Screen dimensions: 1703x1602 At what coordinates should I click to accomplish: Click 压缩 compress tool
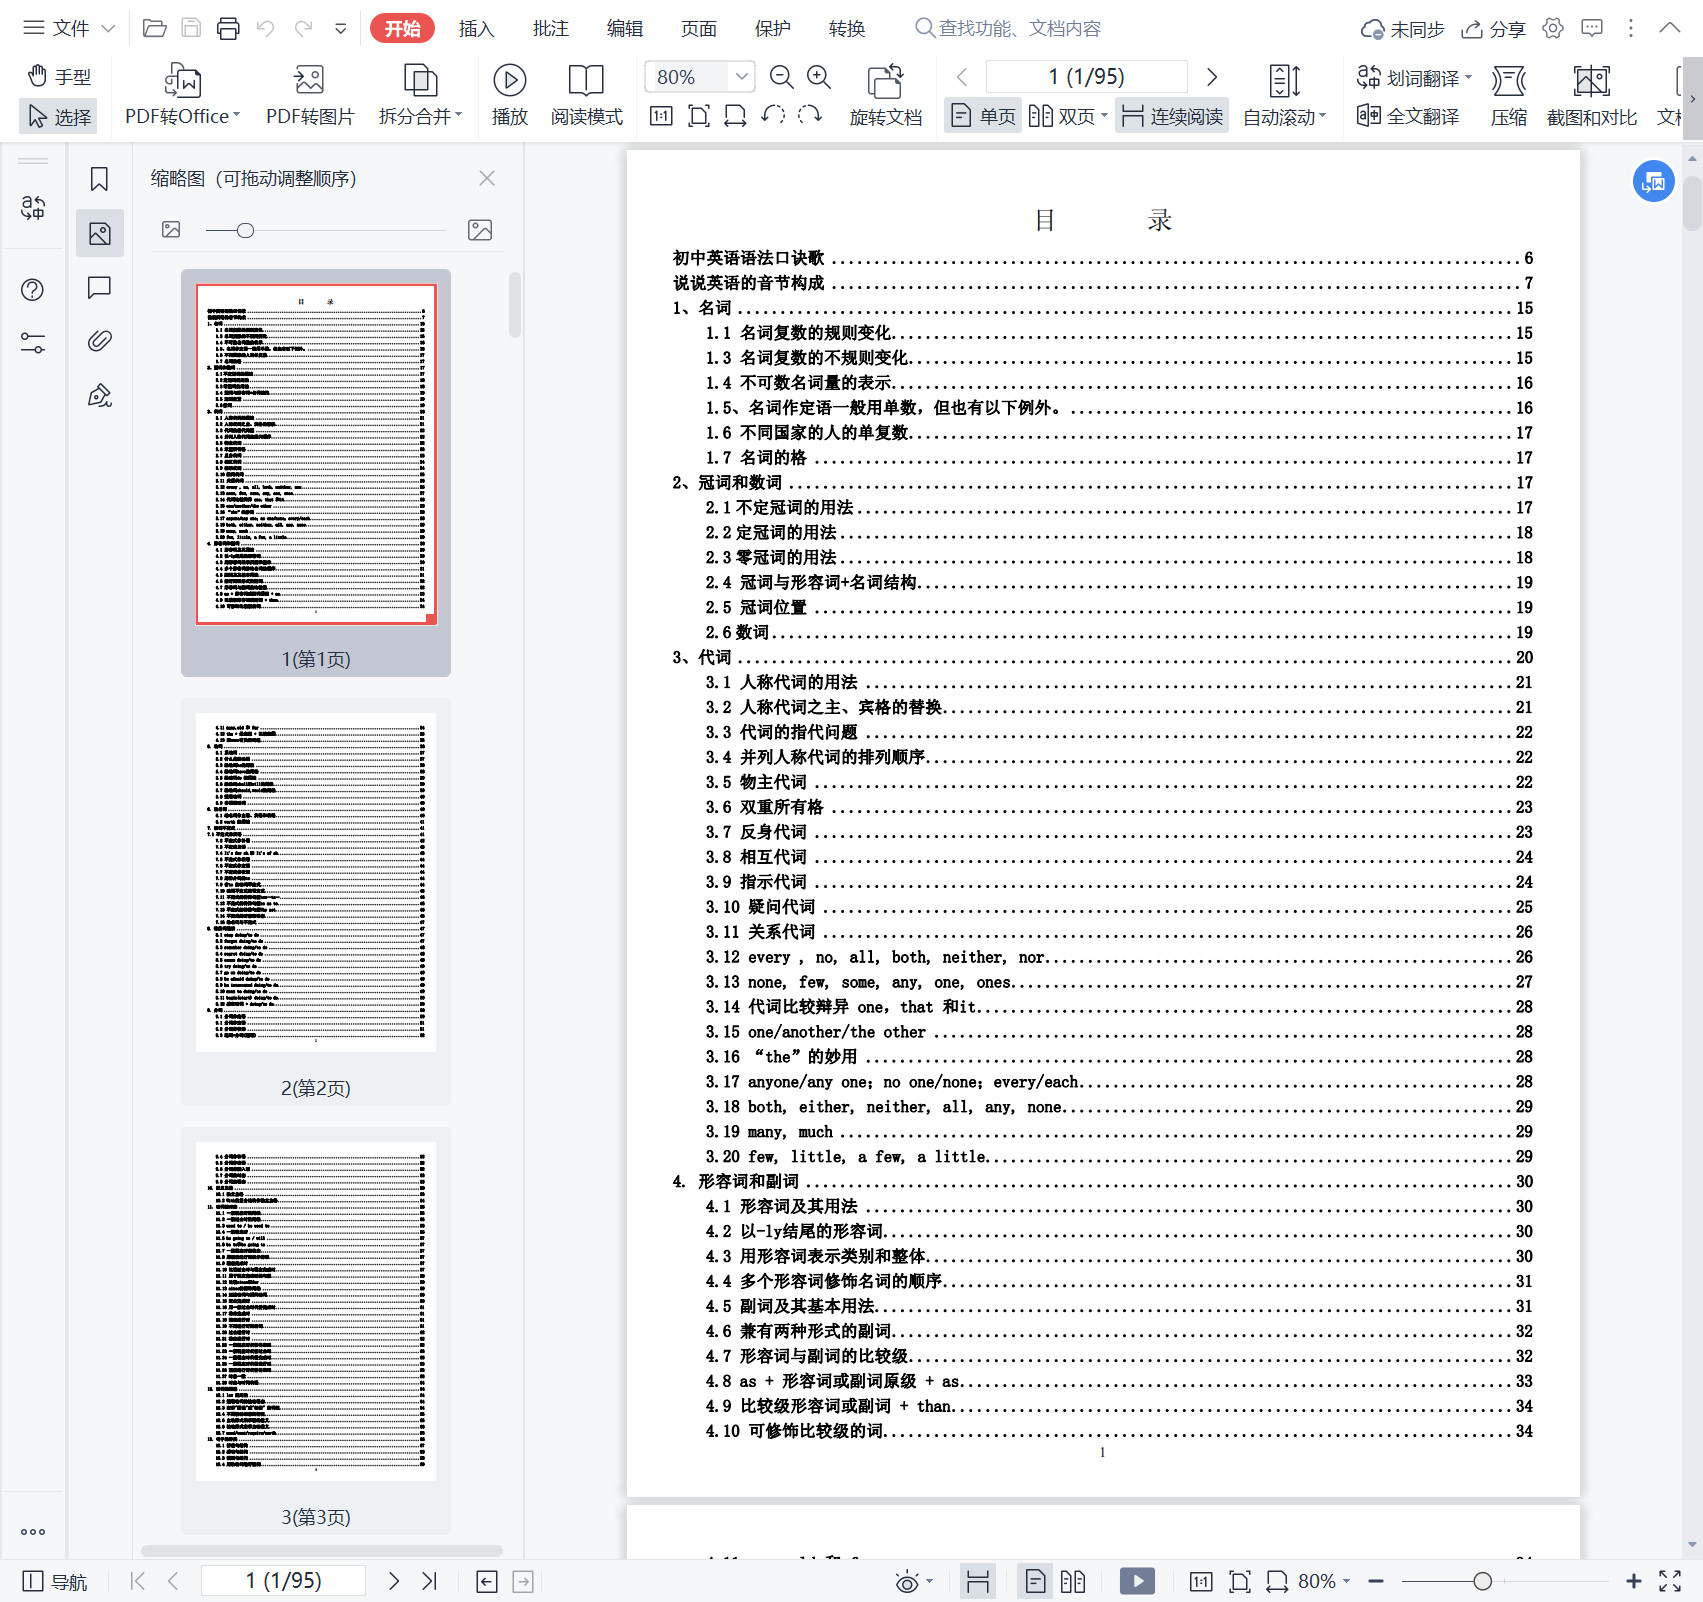(1508, 95)
